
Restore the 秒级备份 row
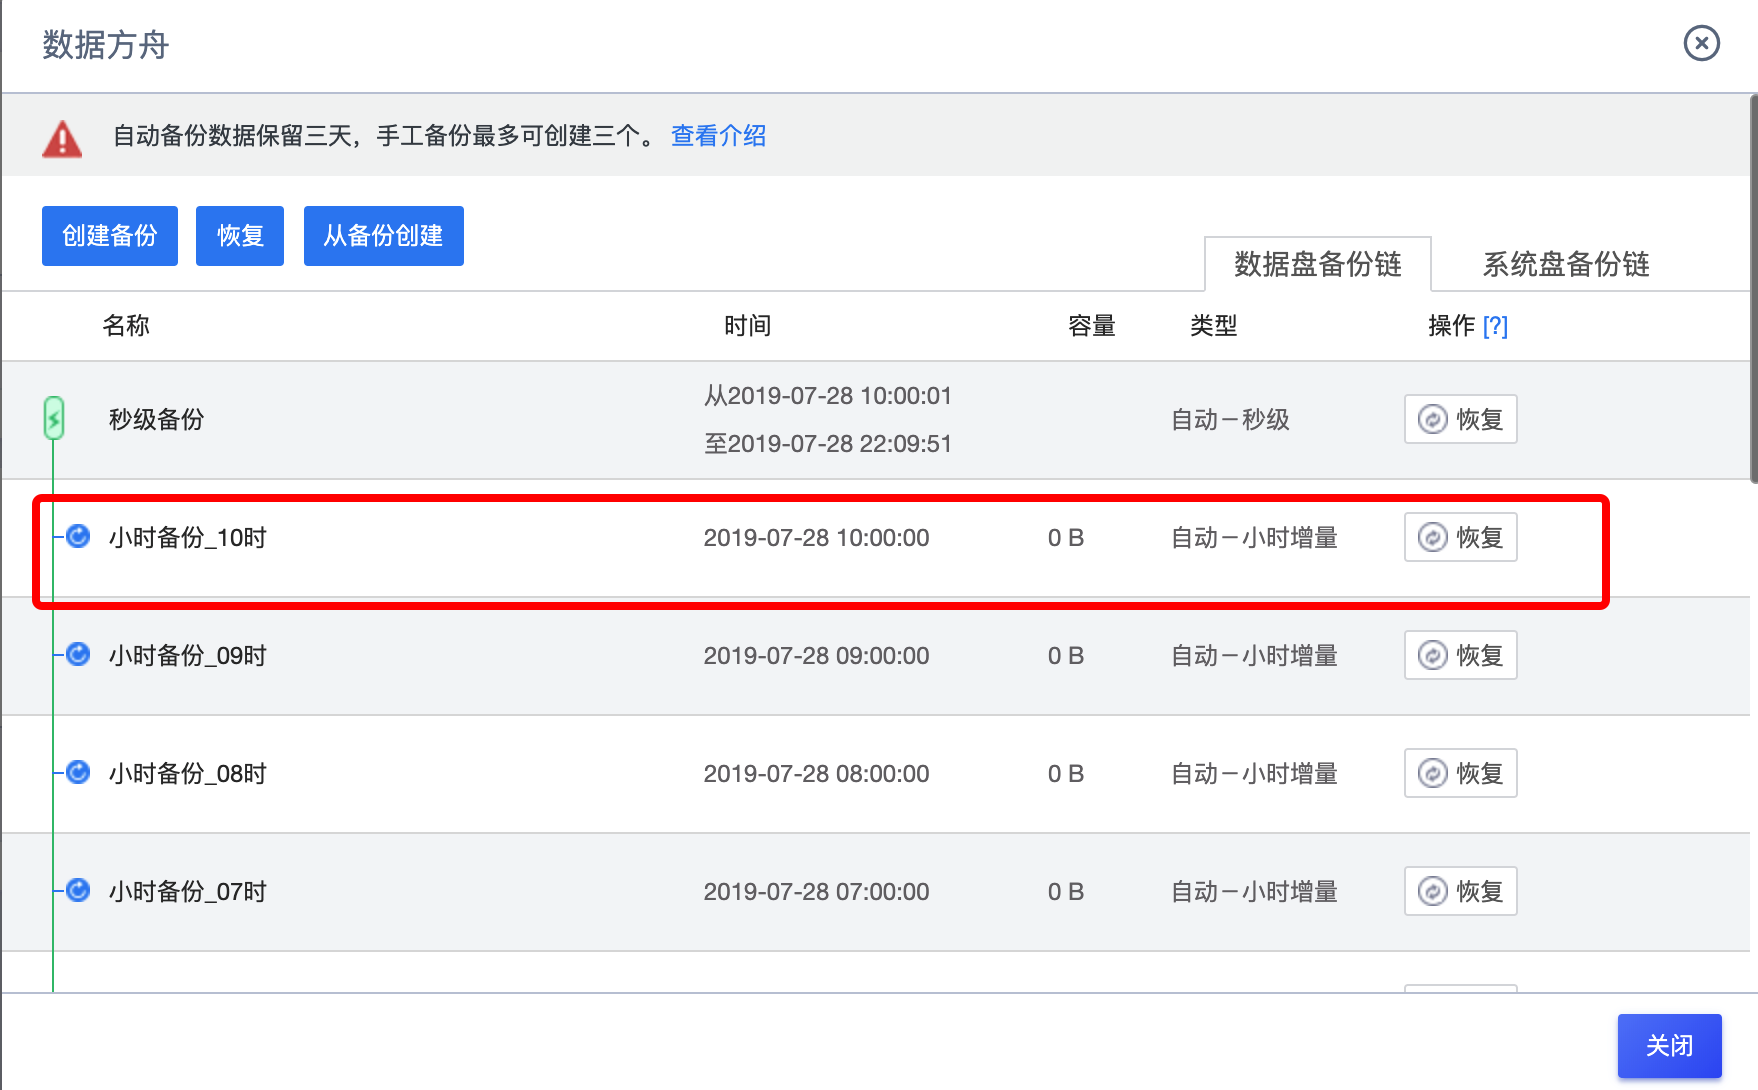point(1461,419)
